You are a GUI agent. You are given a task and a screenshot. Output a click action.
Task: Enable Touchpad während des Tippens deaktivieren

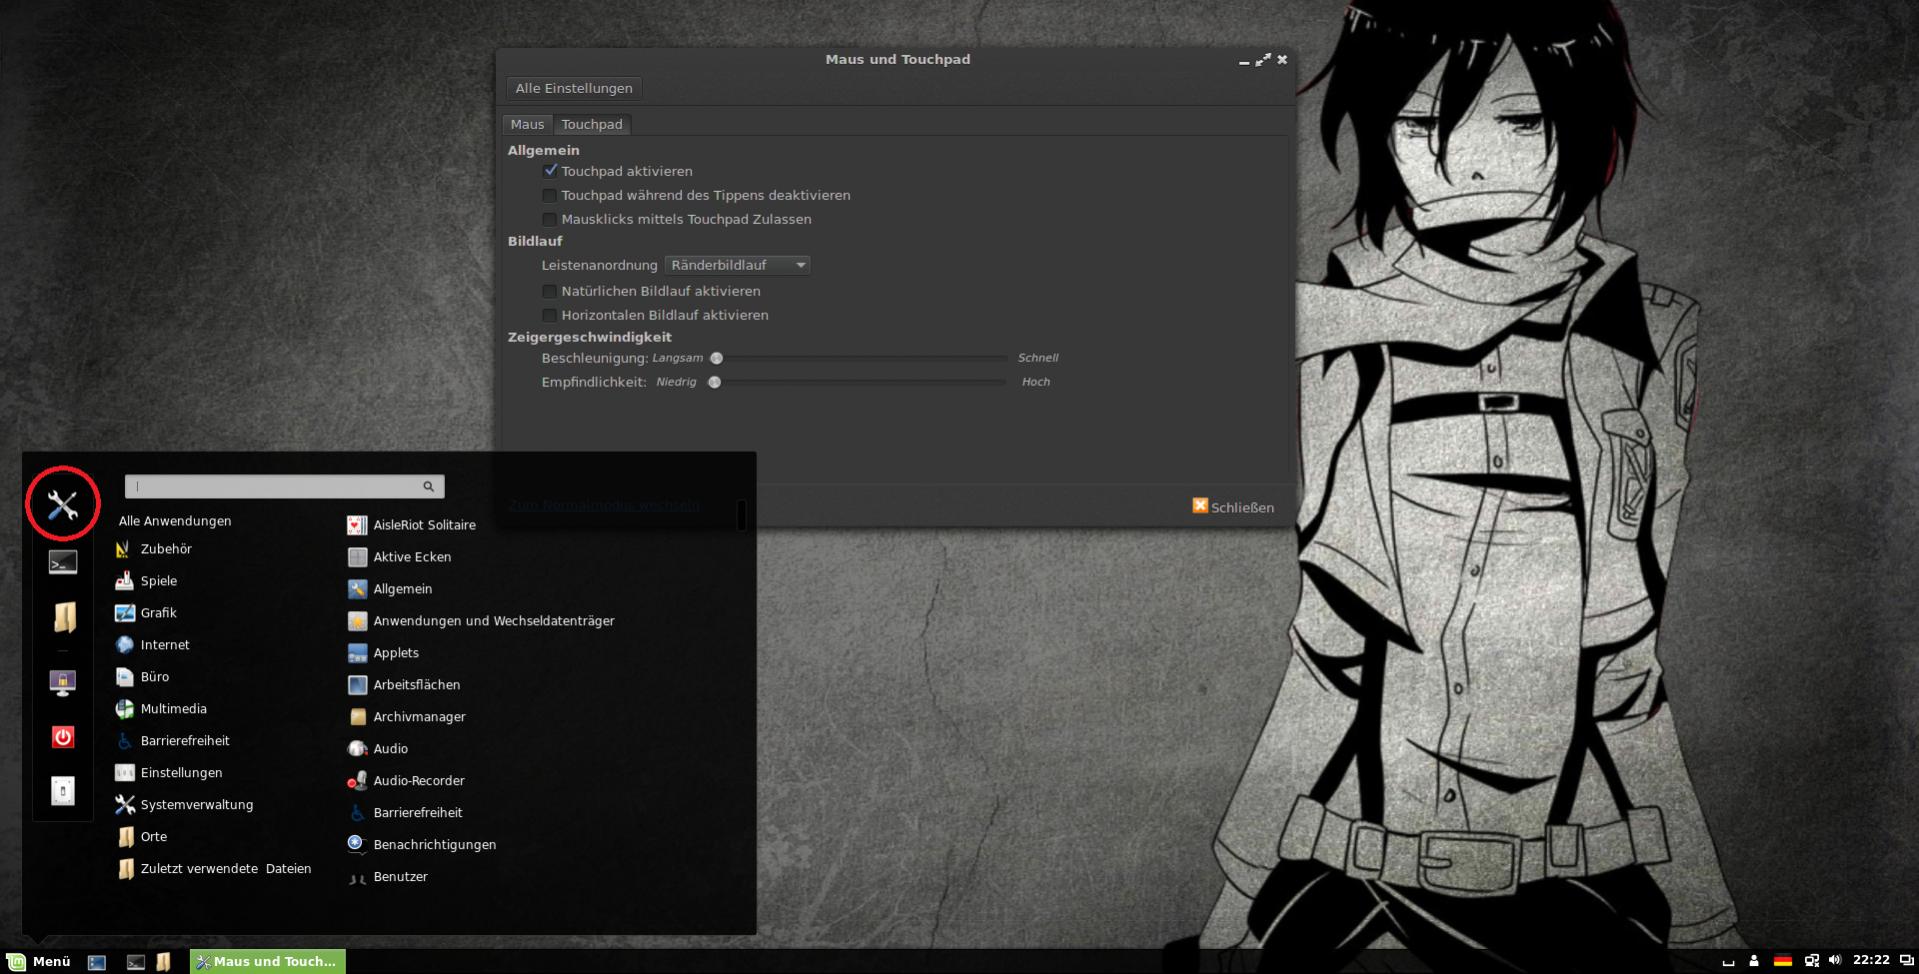coord(549,195)
